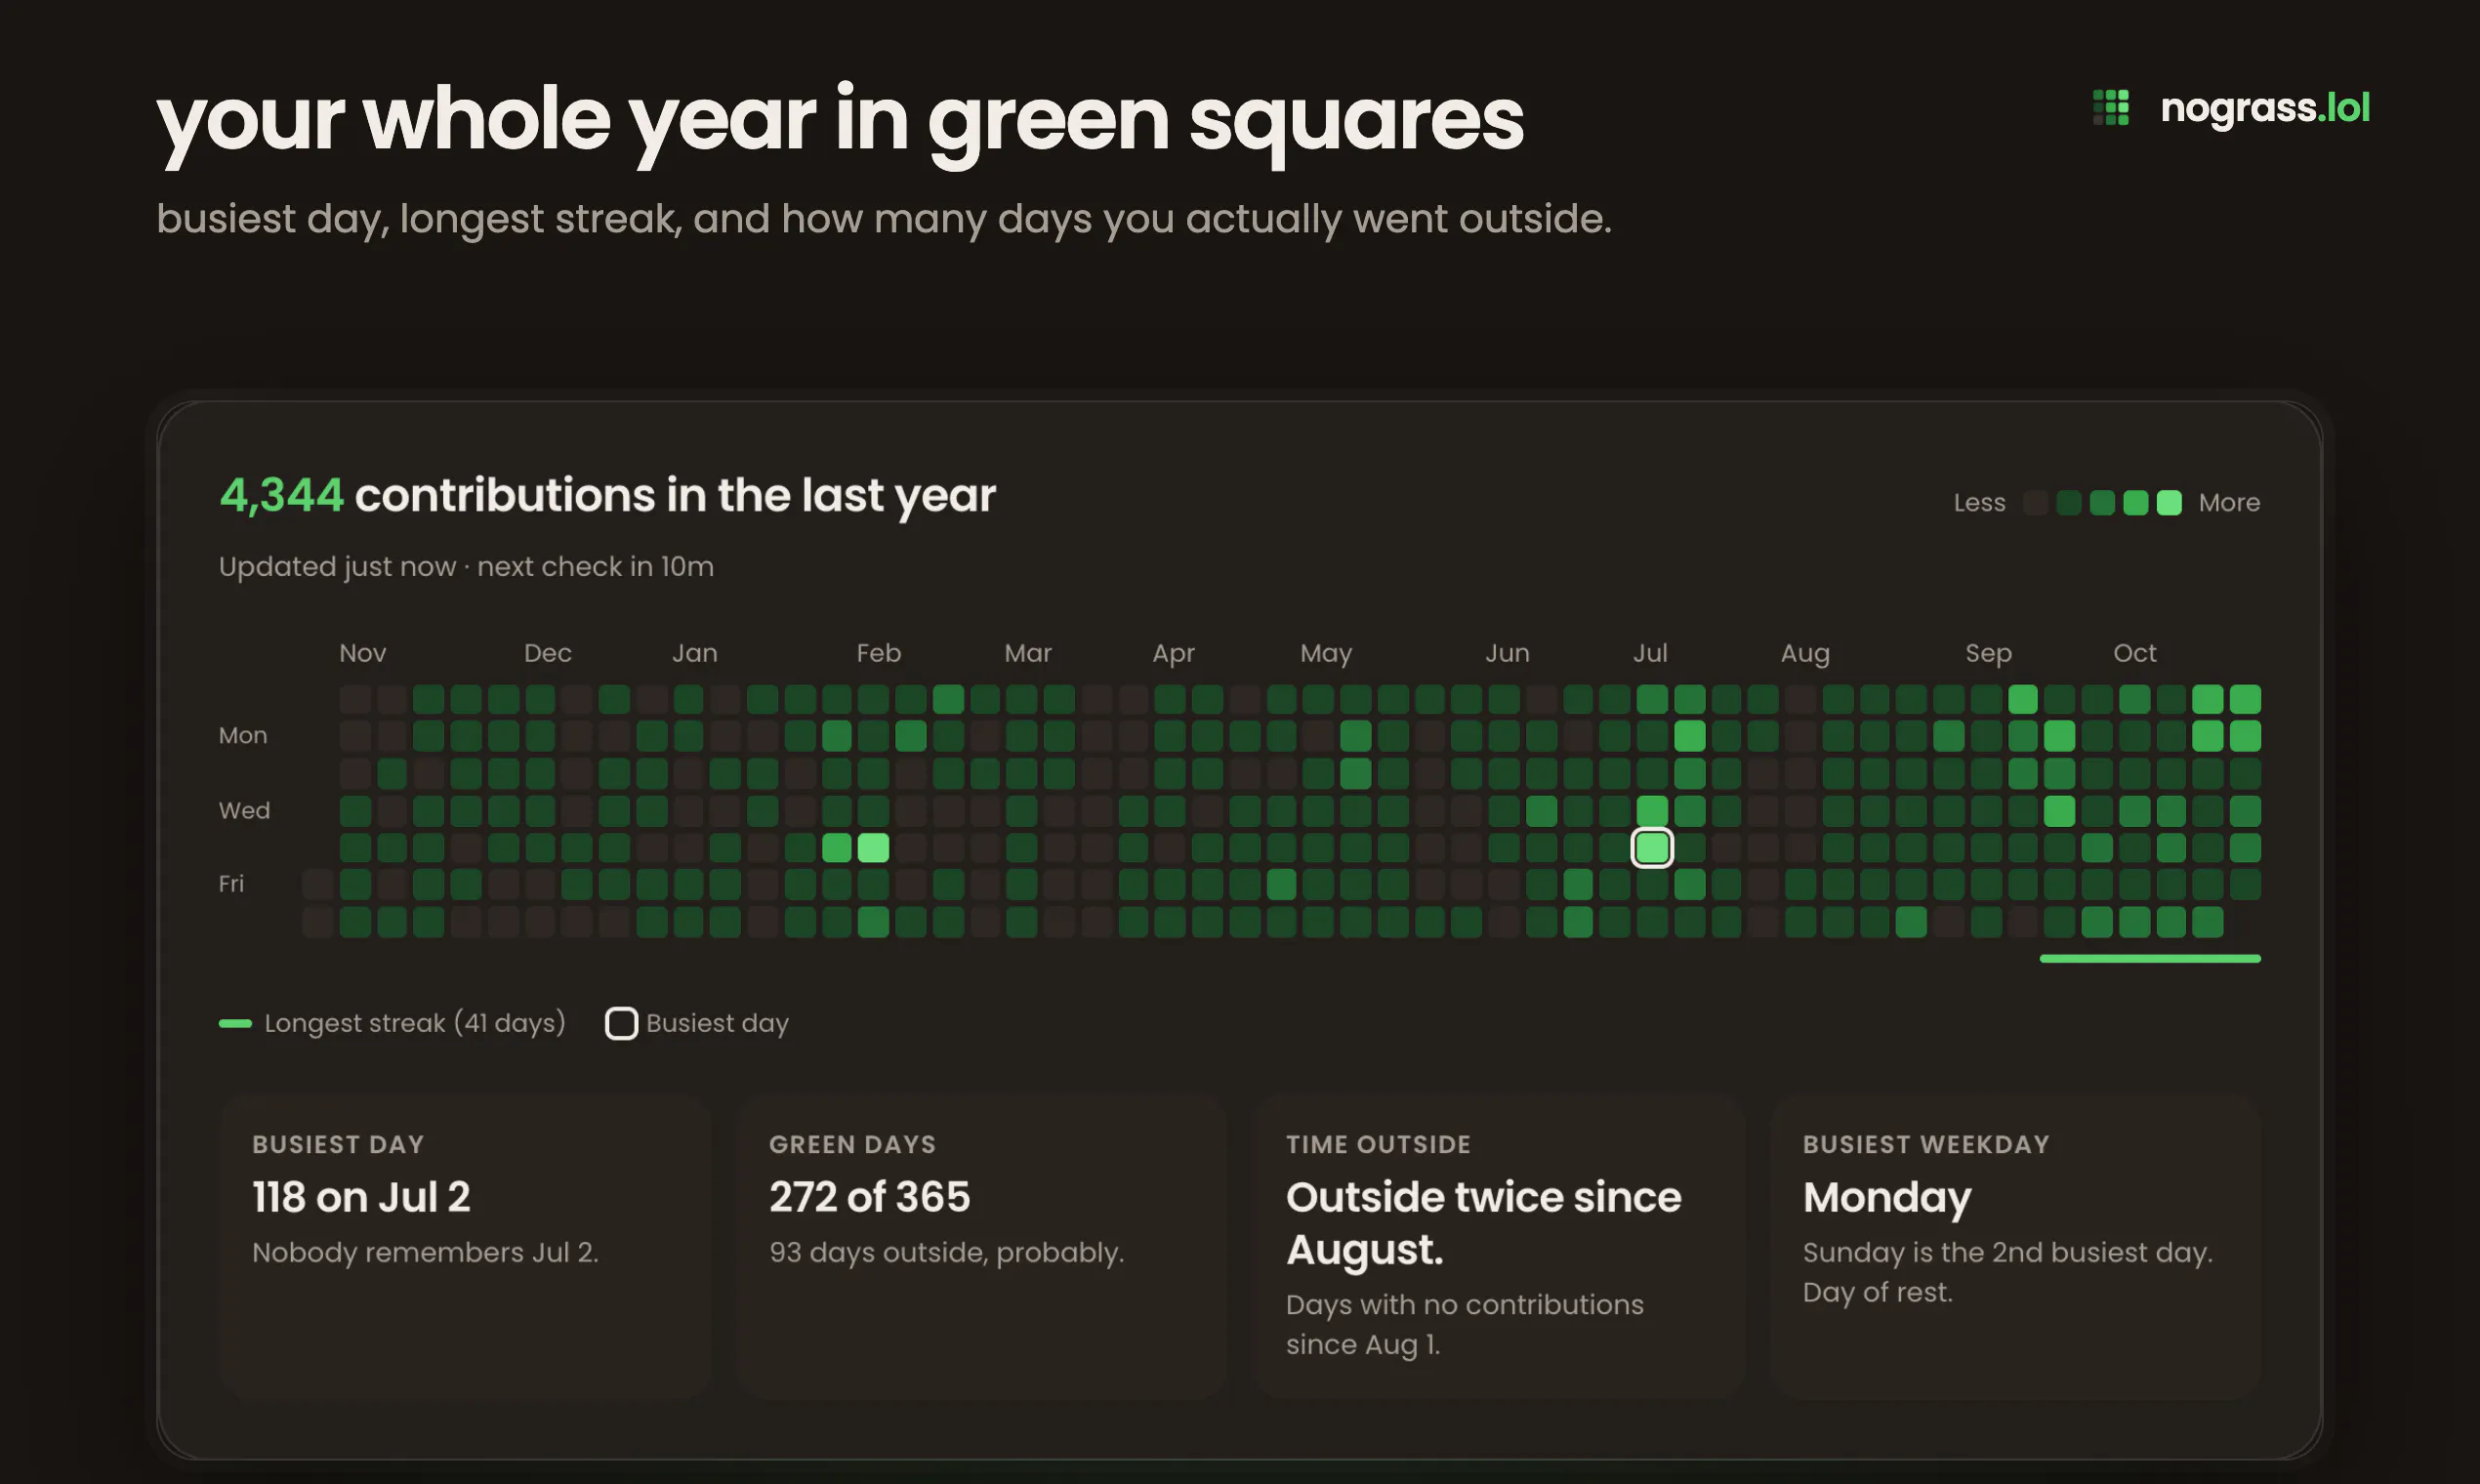This screenshot has height=1484, width=2480.
Task: Select the Mar month label
Action: pyautogui.click(x=1028, y=653)
